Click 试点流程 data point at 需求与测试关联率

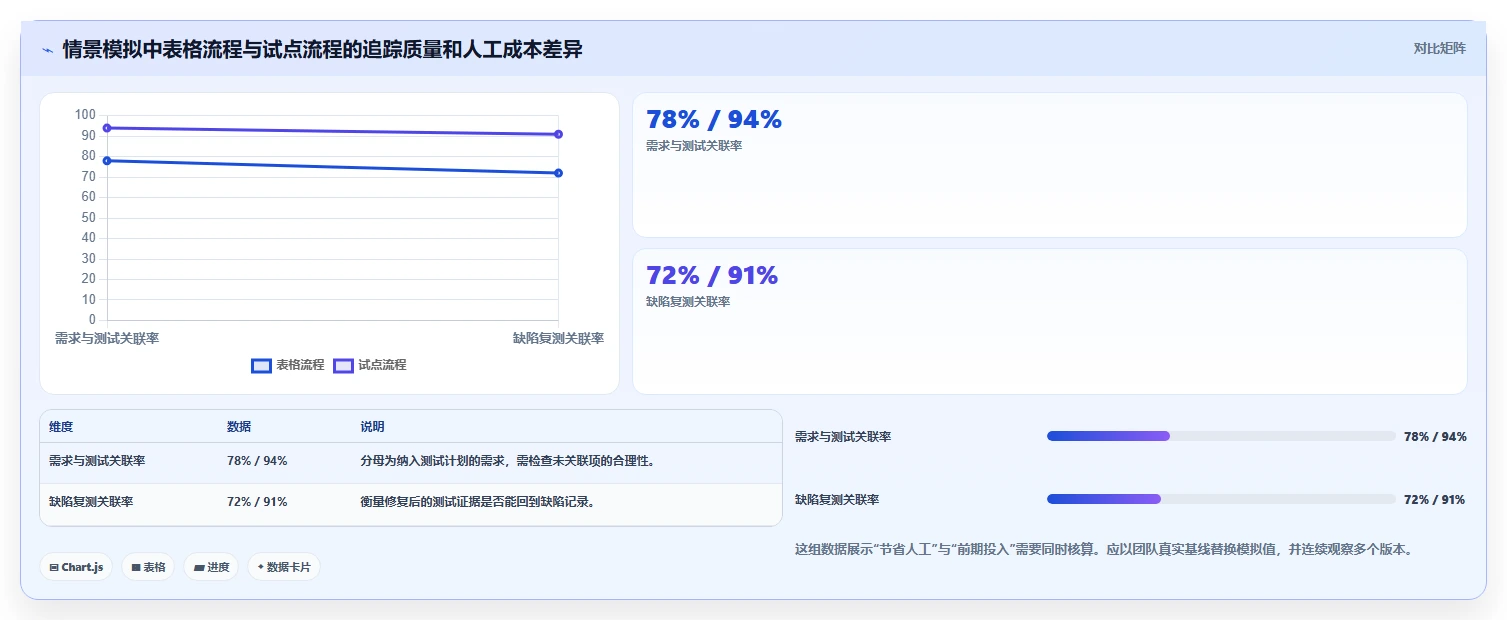tap(107, 128)
